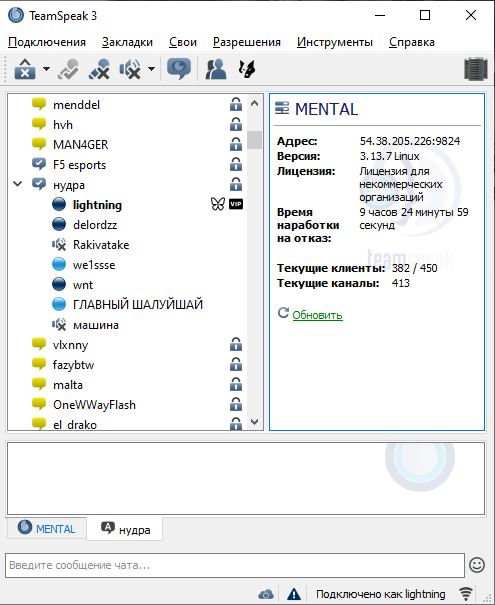Click the yellow channel icon beside menddel
The height and width of the screenshot is (605, 495).
point(39,104)
